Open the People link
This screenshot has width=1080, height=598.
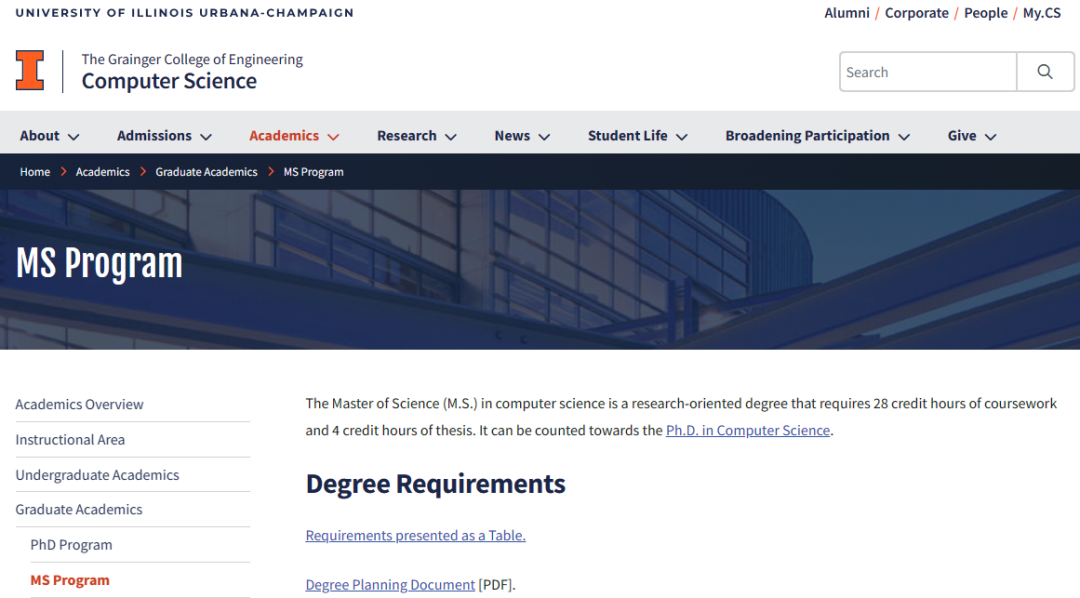click(x=986, y=13)
